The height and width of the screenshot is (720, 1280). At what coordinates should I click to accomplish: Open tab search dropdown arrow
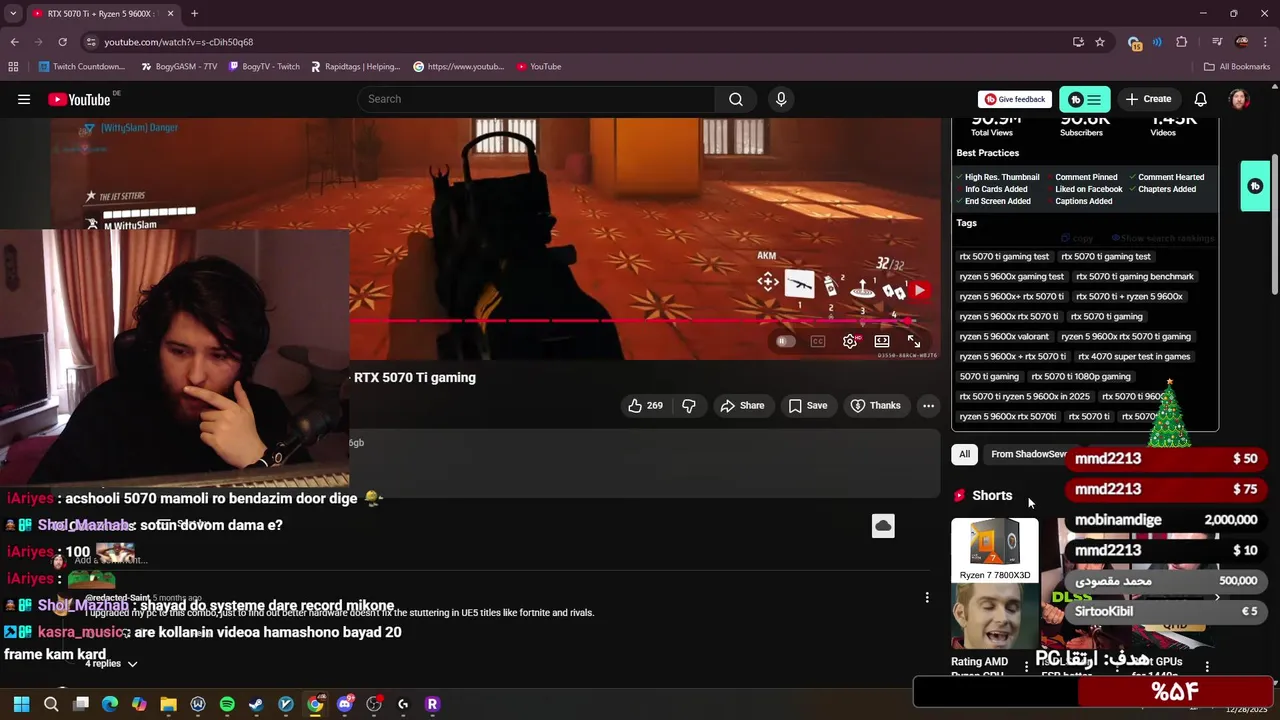click(x=13, y=14)
